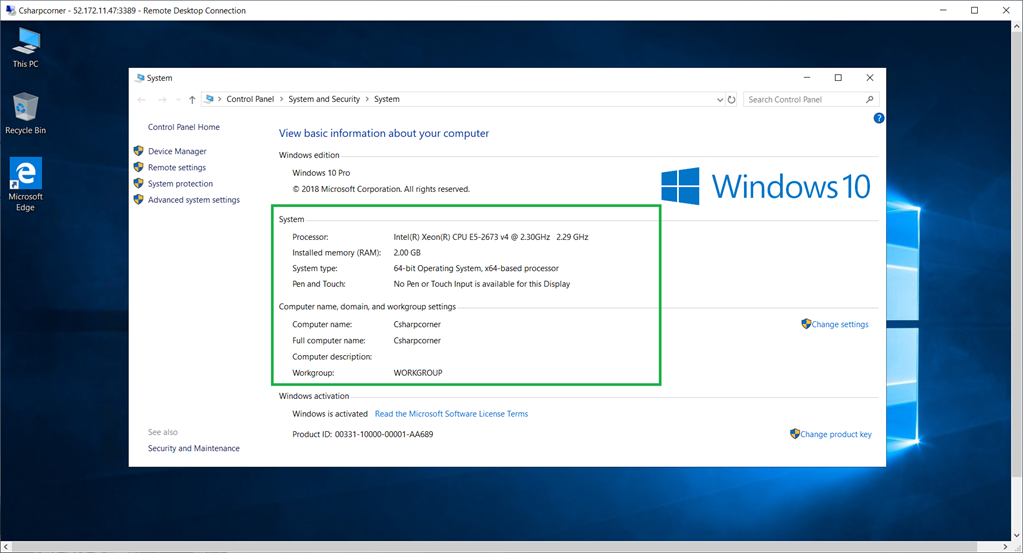
Task: Open This PC desktop icon
Action: coord(25,47)
